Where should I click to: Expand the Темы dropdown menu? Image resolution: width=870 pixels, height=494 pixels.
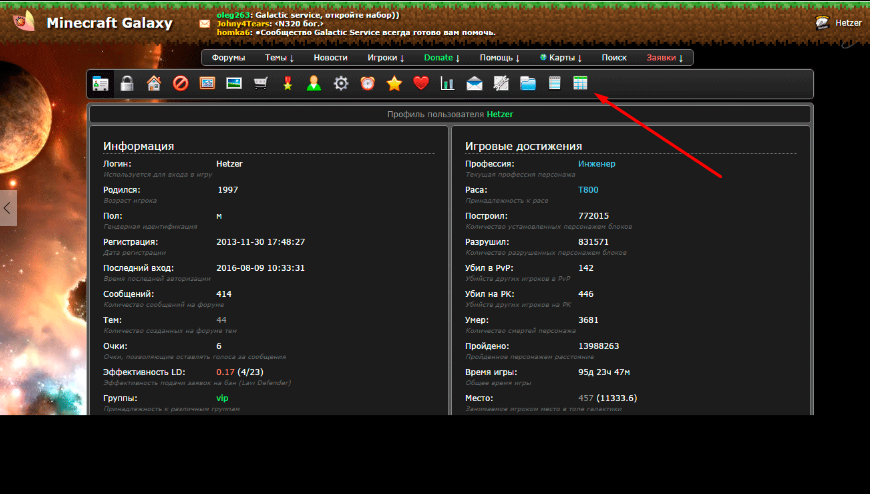click(279, 58)
